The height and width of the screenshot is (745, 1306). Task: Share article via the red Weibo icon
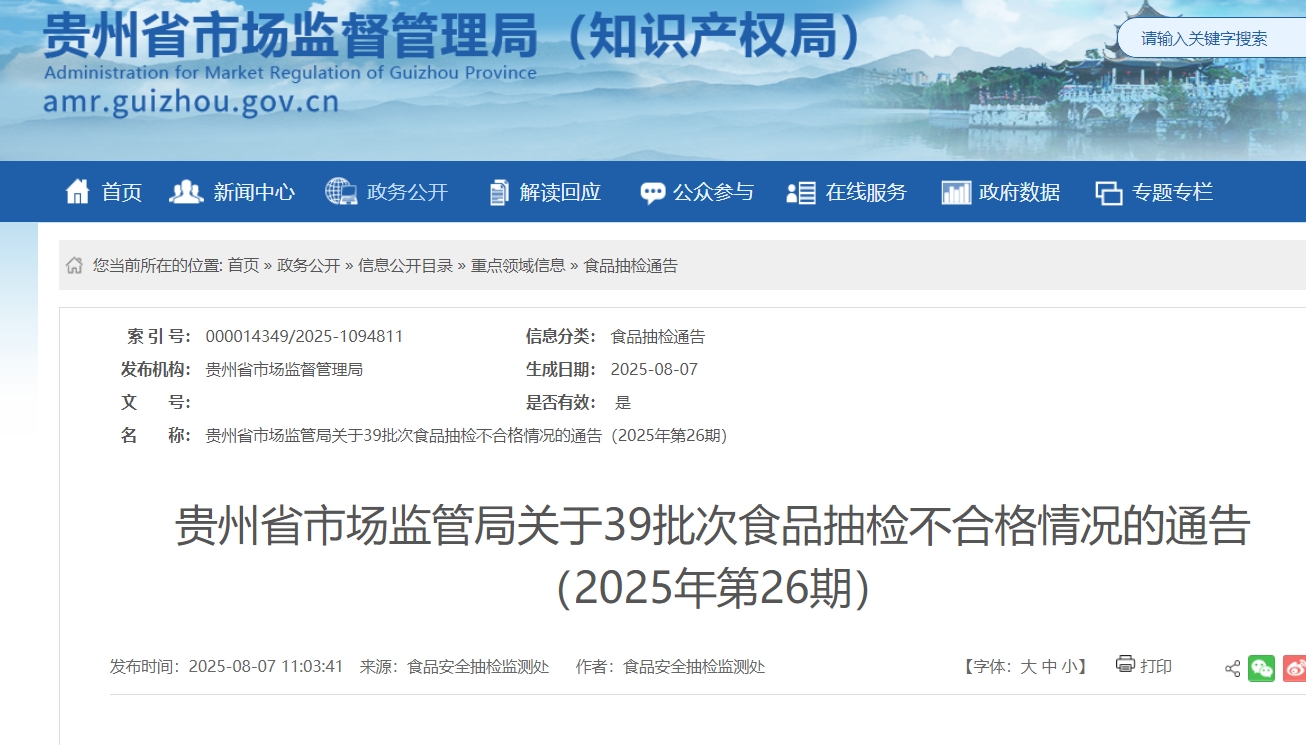click(1295, 668)
